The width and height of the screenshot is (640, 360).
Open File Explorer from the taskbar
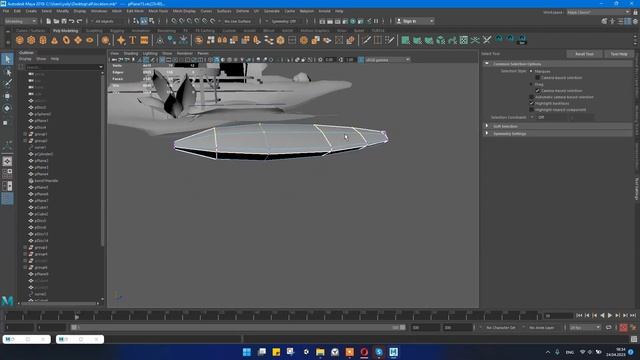[x=320, y=352]
